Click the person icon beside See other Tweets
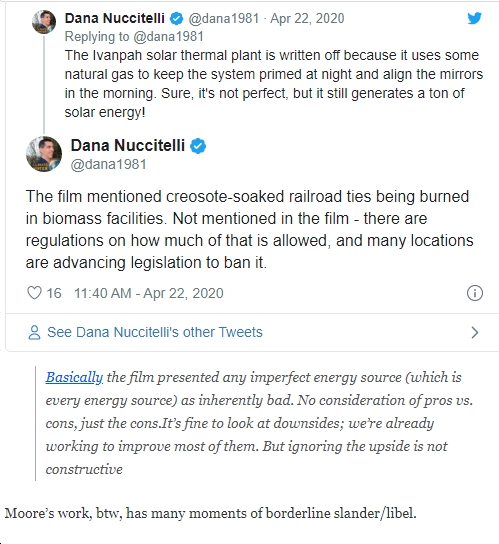 (34, 332)
